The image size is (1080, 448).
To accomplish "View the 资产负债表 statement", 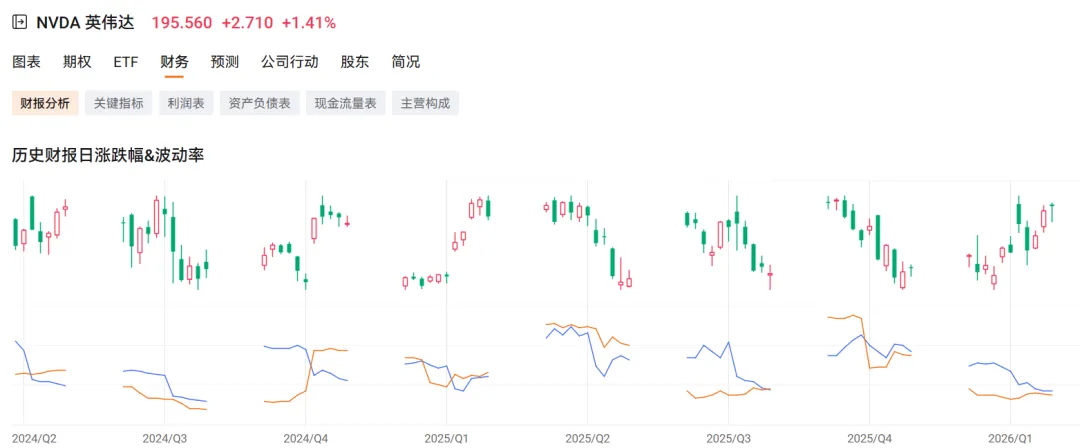I will tap(259, 103).
